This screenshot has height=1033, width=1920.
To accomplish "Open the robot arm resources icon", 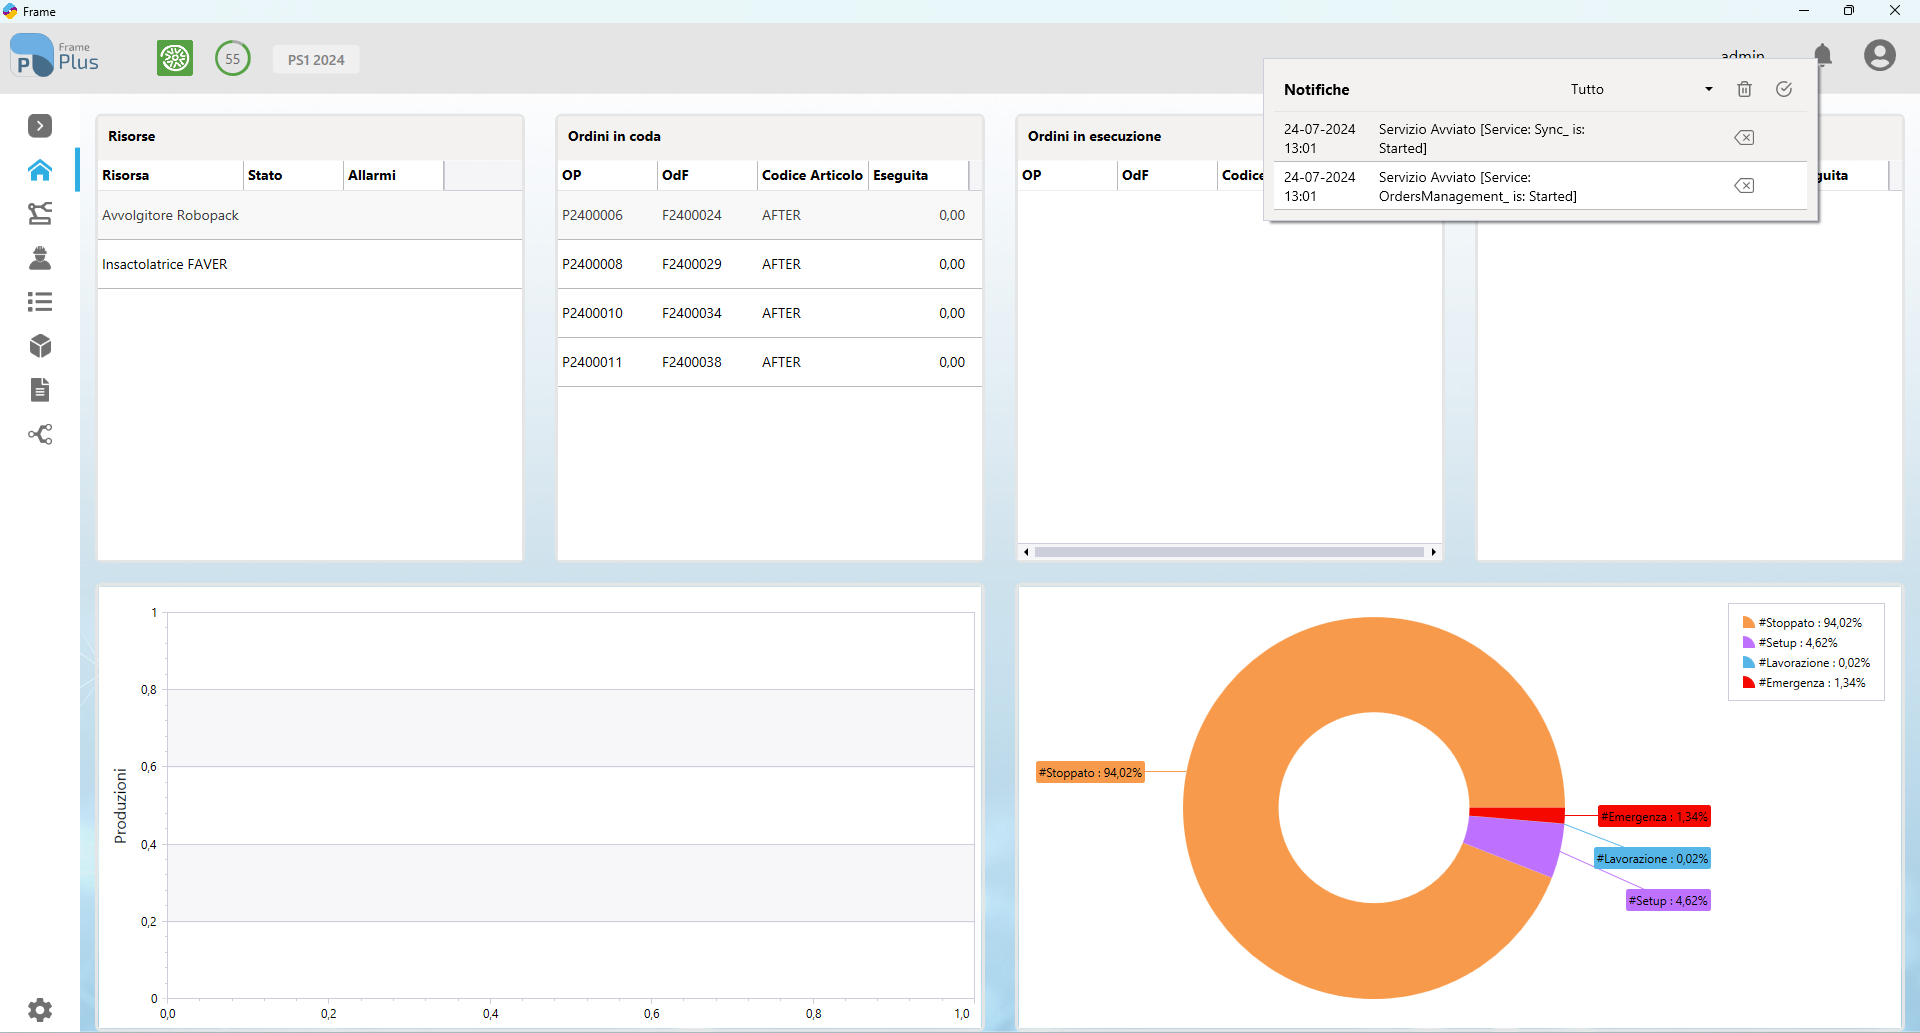I will pyautogui.click(x=40, y=213).
